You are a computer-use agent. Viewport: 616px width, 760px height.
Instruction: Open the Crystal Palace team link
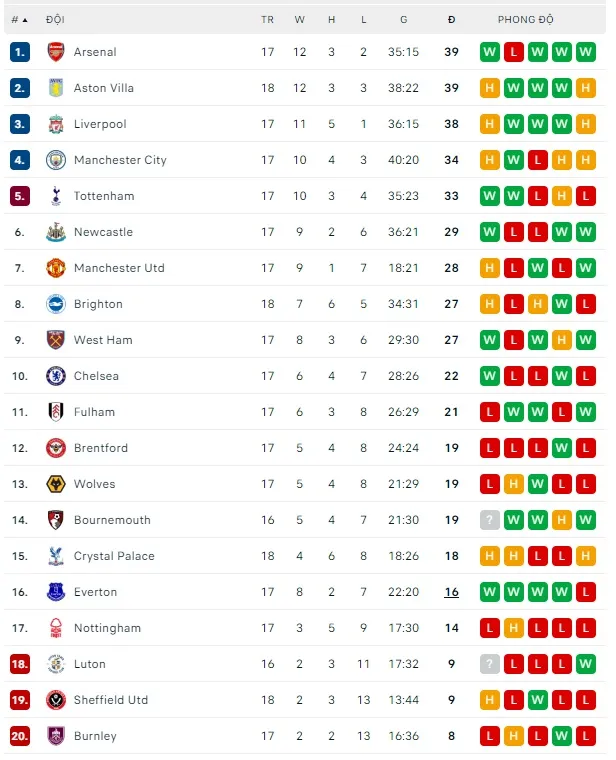[x=114, y=556]
